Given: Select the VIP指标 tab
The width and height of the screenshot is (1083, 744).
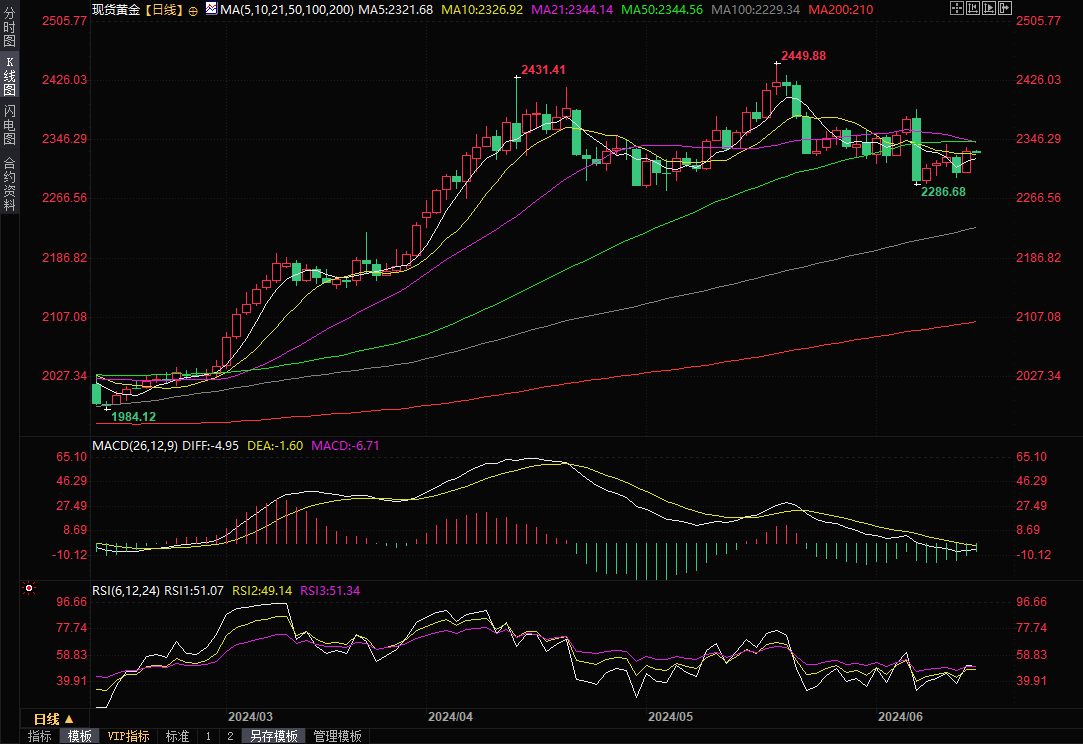Looking at the screenshot, I should point(129,736).
